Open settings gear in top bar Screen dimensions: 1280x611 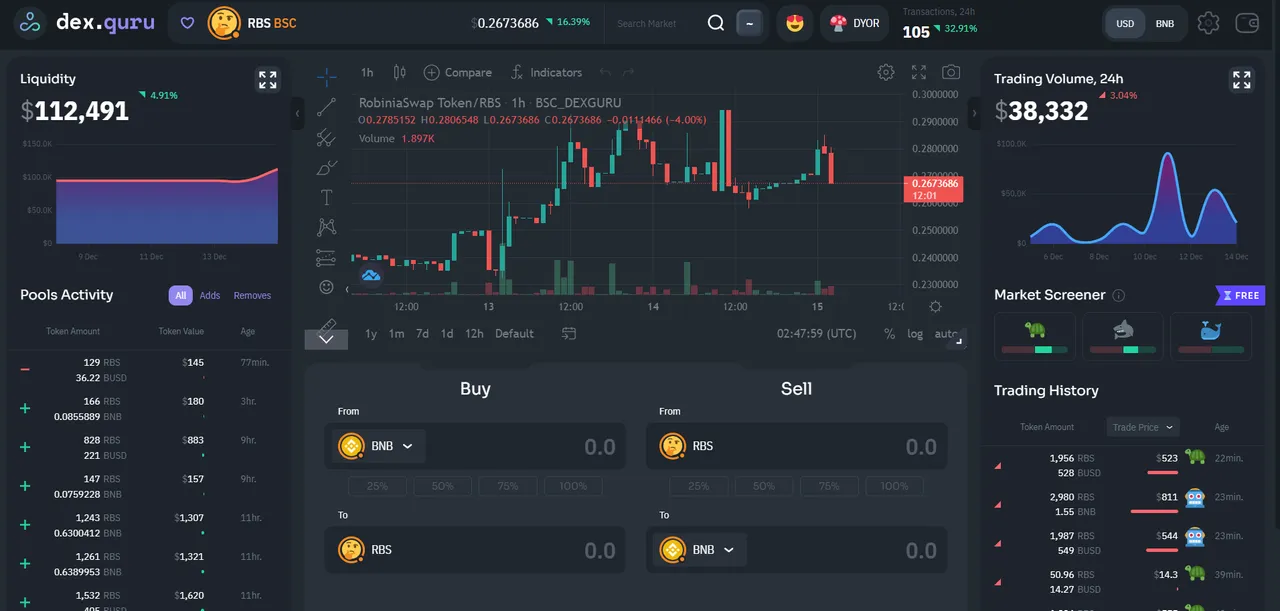(x=1208, y=23)
